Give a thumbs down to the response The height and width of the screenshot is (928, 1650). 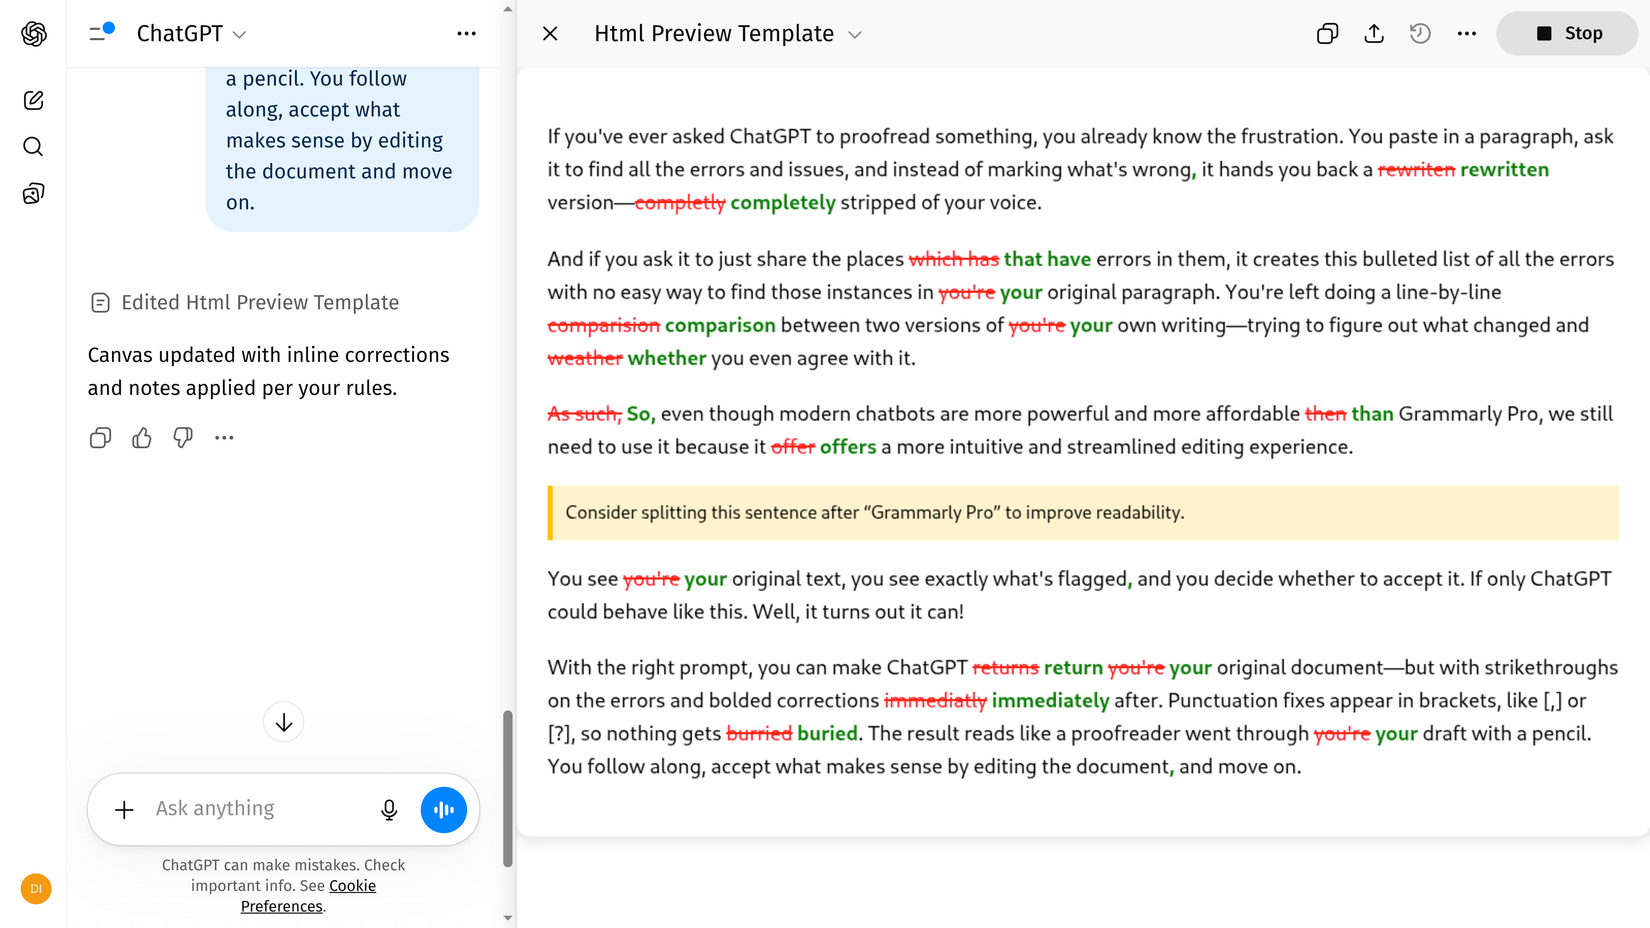click(x=183, y=437)
